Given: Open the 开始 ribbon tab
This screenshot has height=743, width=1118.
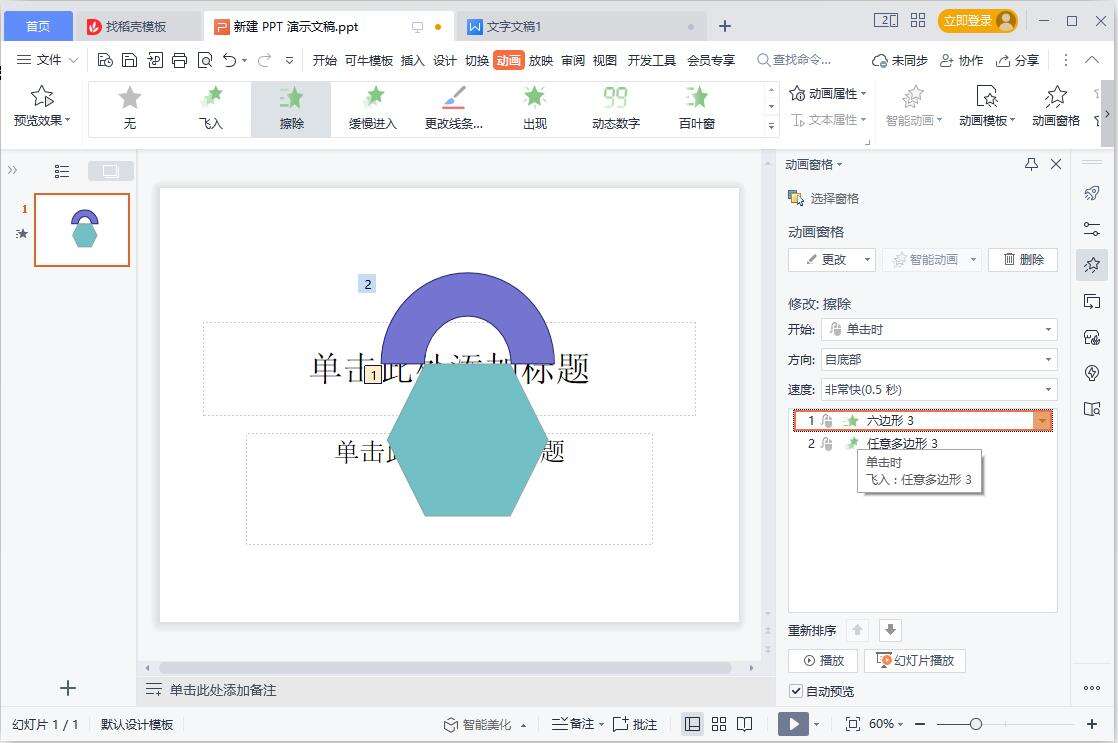Looking at the screenshot, I should [324, 61].
